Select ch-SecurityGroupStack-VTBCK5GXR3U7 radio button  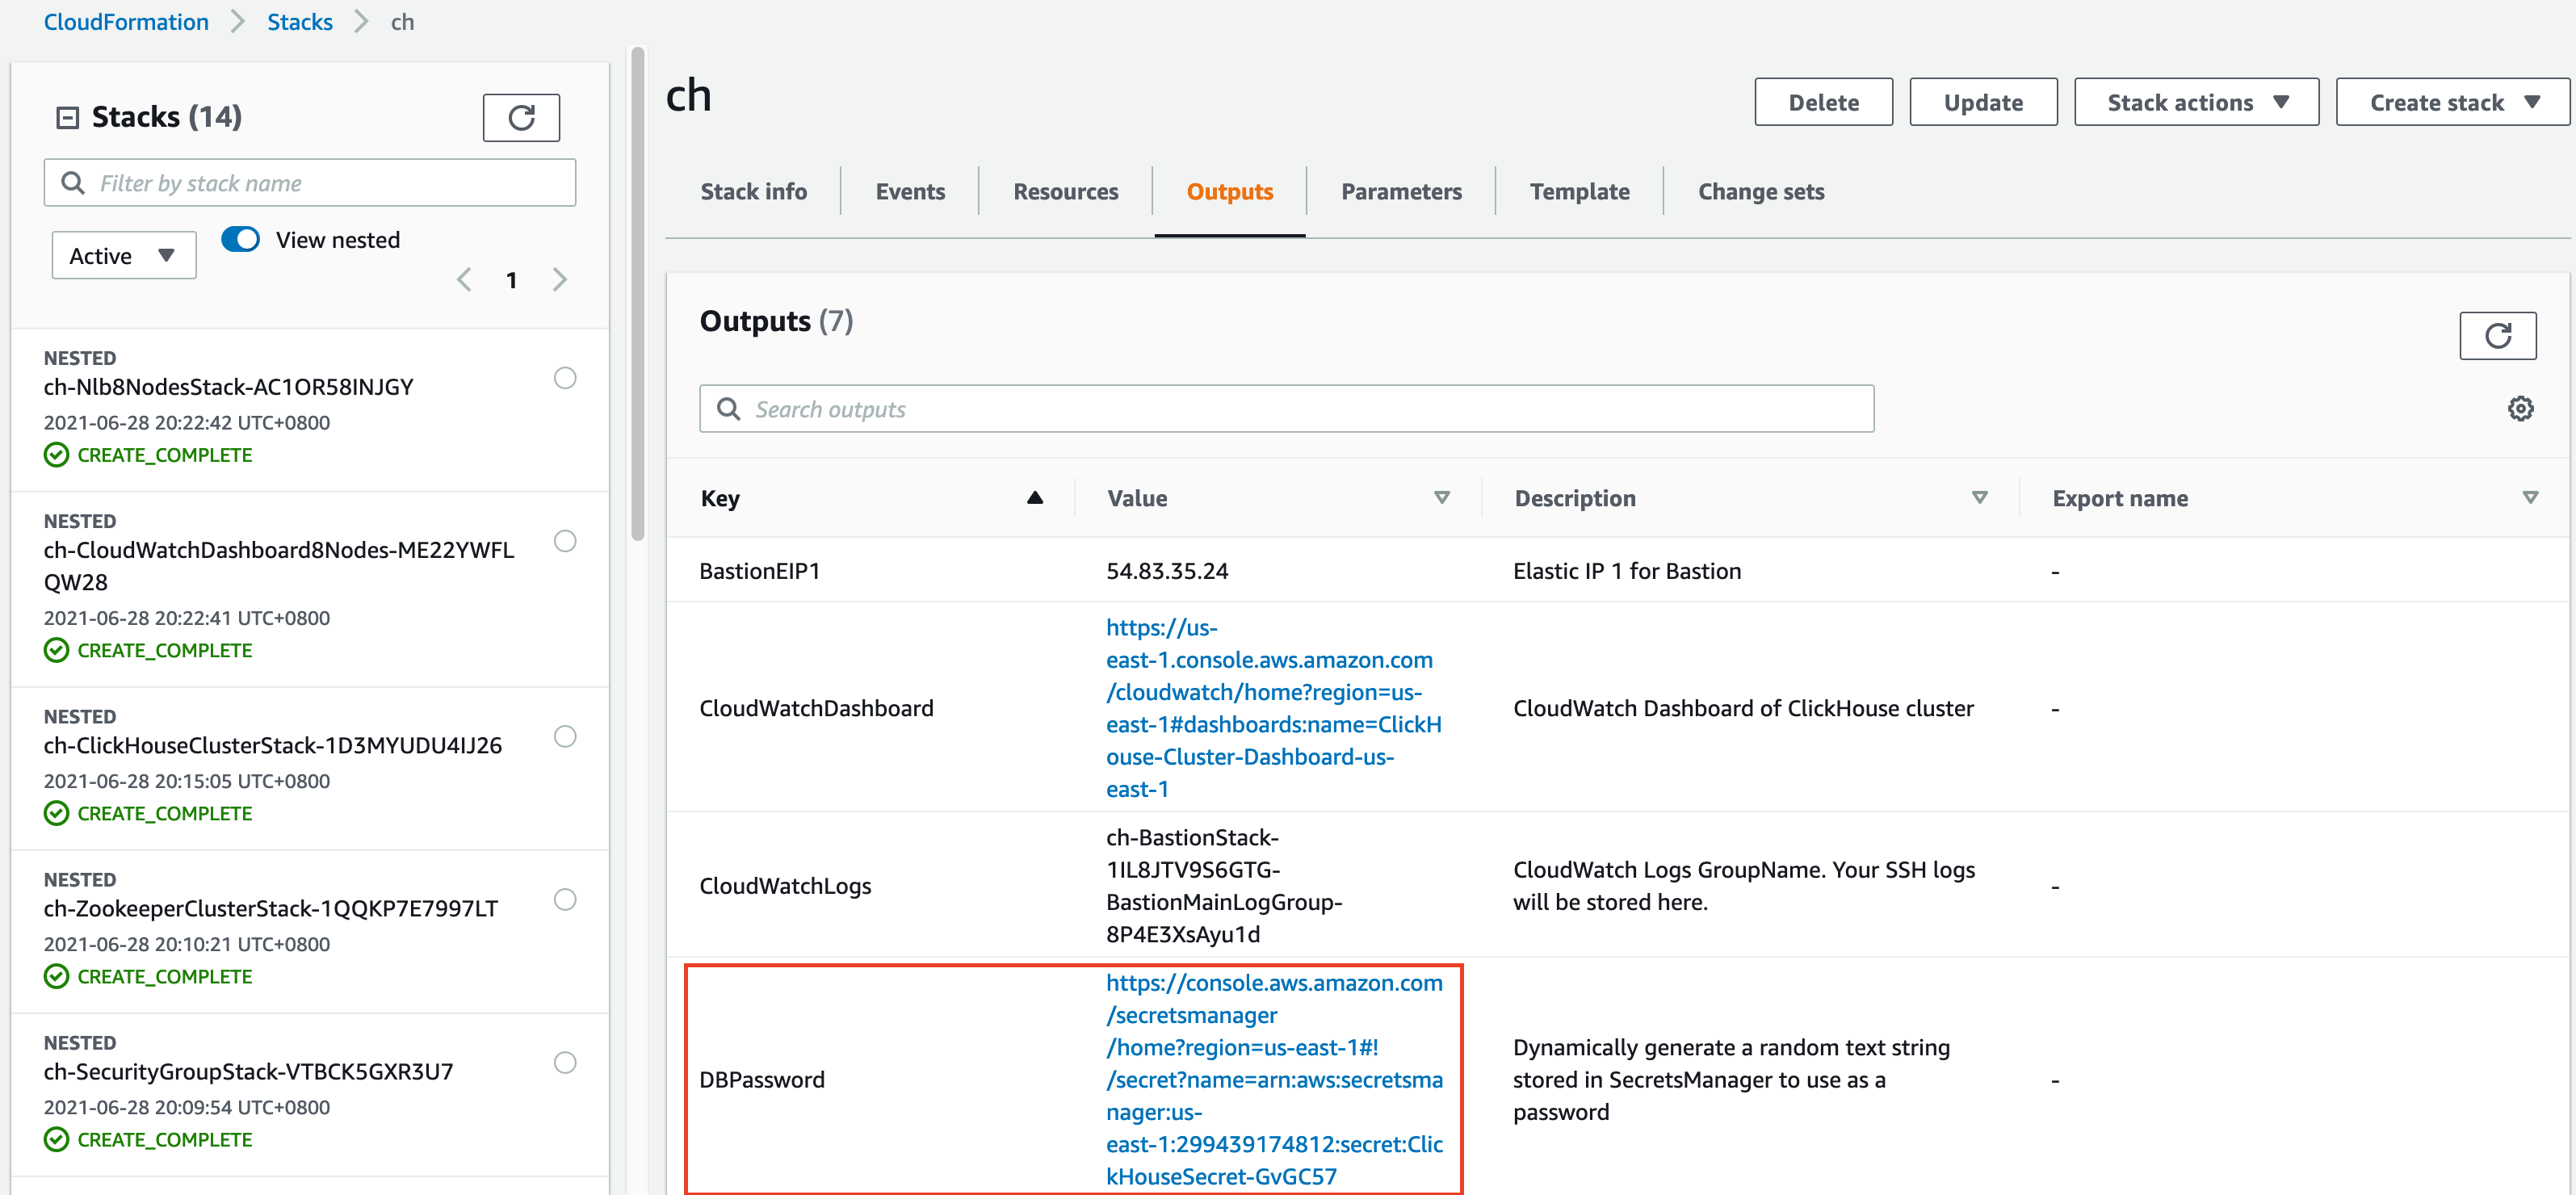565,1063
